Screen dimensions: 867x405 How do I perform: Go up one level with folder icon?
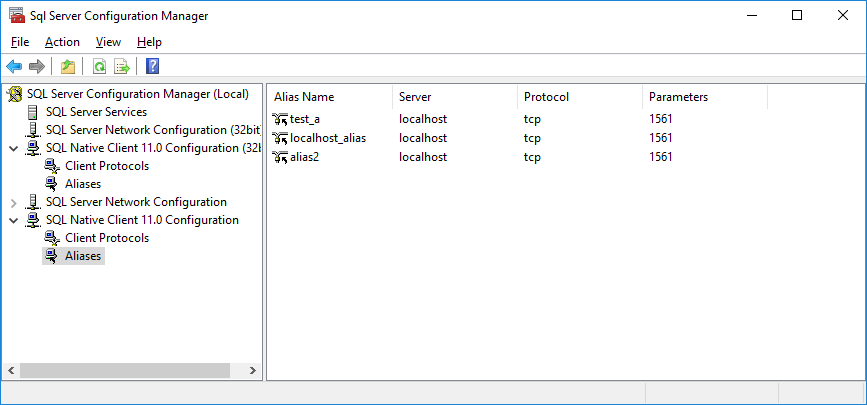click(67, 67)
